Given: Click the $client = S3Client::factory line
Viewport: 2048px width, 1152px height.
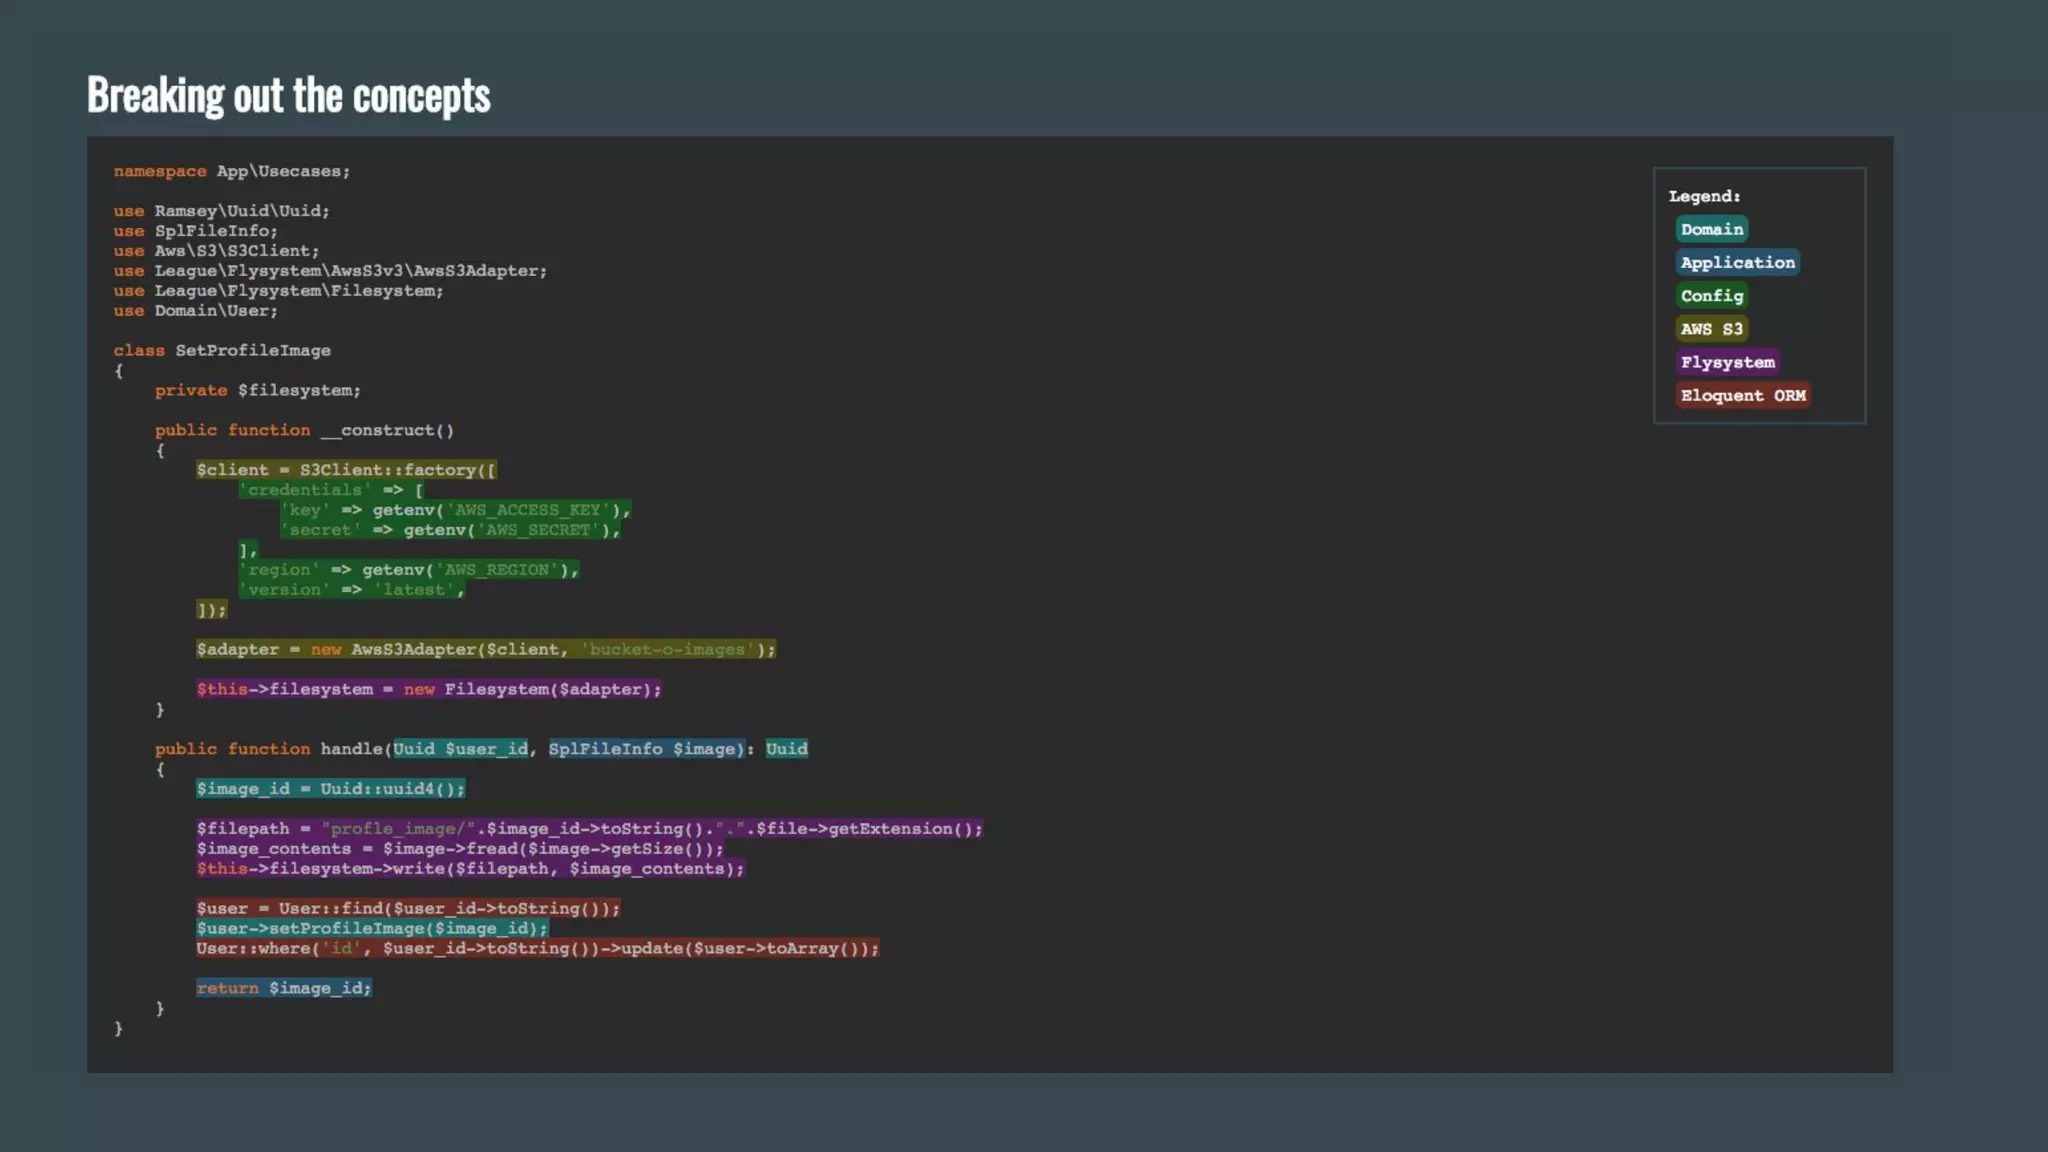Looking at the screenshot, I should [x=346, y=470].
